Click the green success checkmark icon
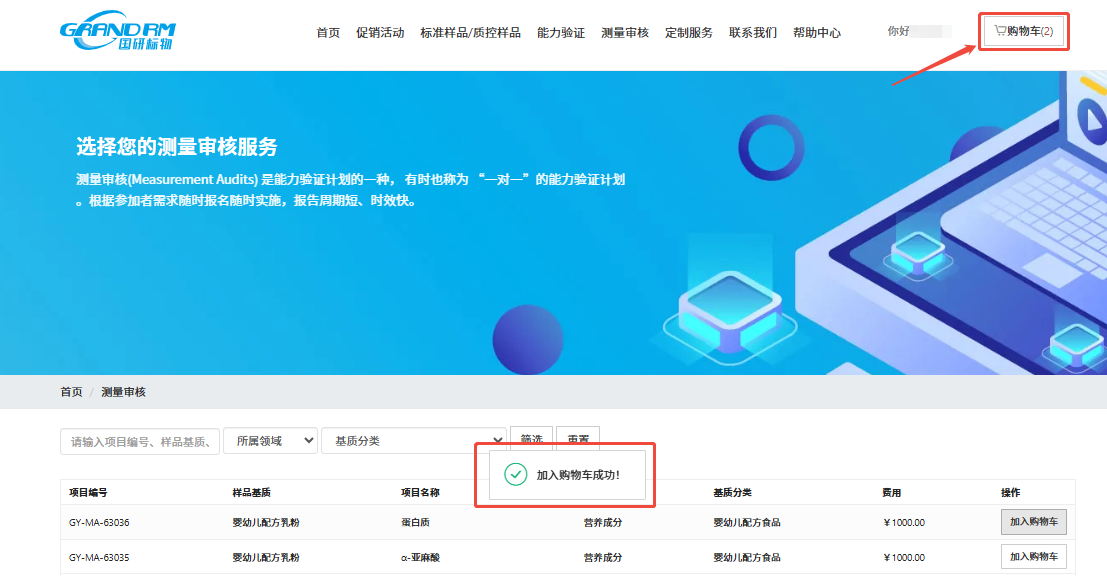This screenshot has height=576, width=1107. (x=515, y=474)
